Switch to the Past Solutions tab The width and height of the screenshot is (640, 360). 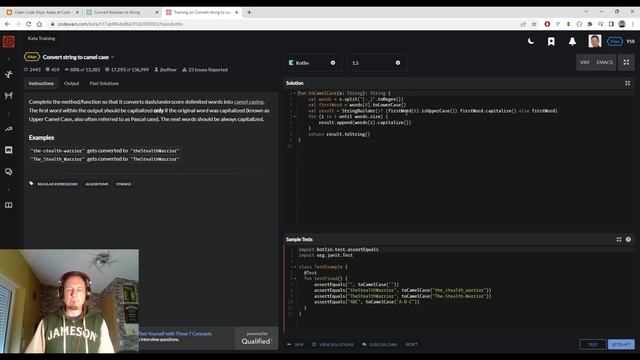point(104,83)
